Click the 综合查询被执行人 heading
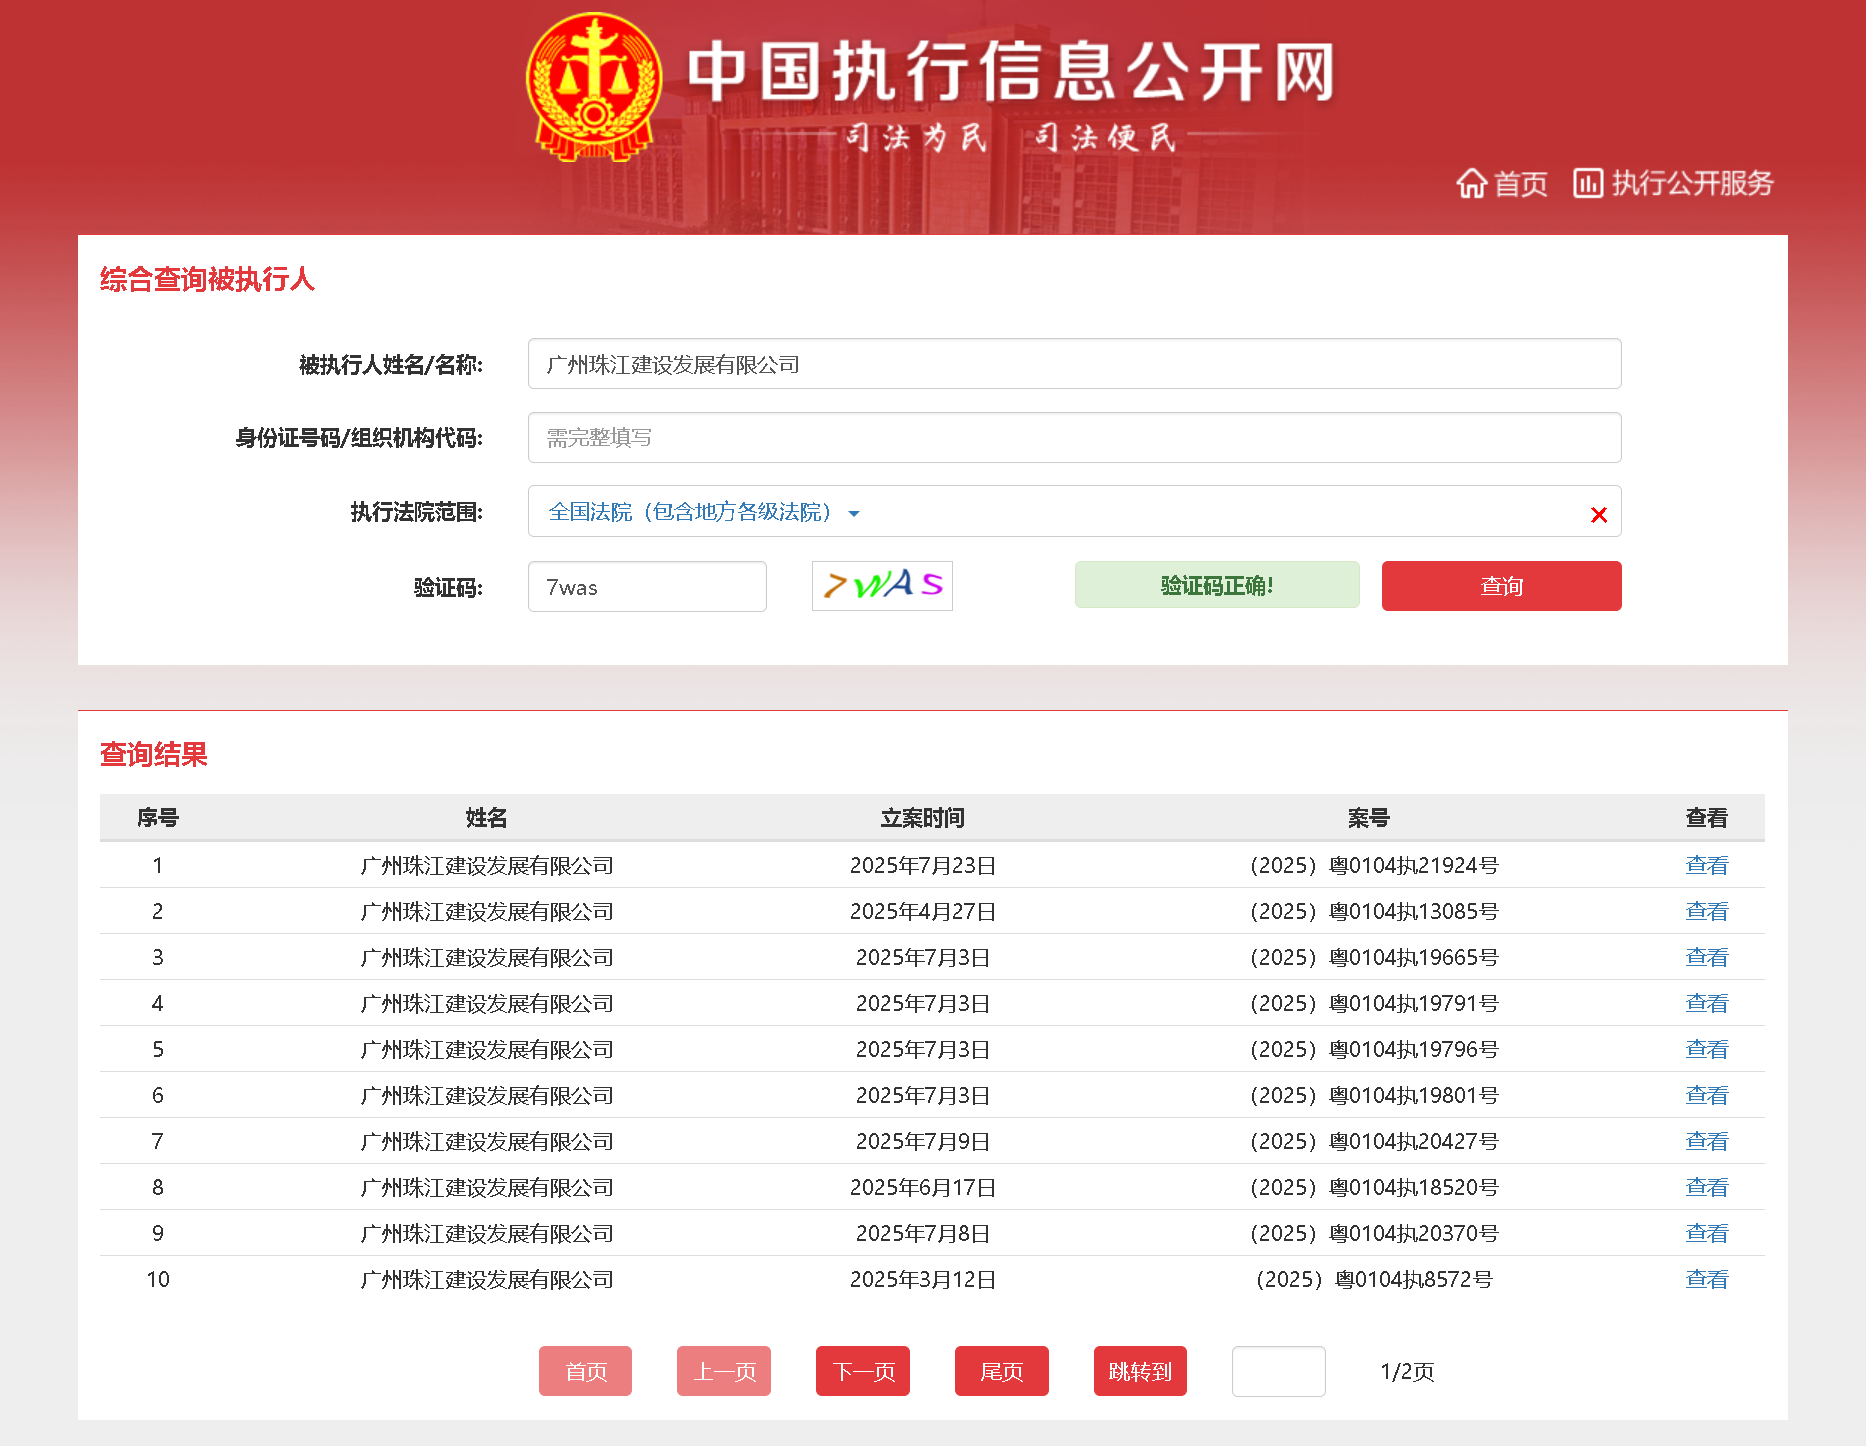 click(x=207, y=279)
